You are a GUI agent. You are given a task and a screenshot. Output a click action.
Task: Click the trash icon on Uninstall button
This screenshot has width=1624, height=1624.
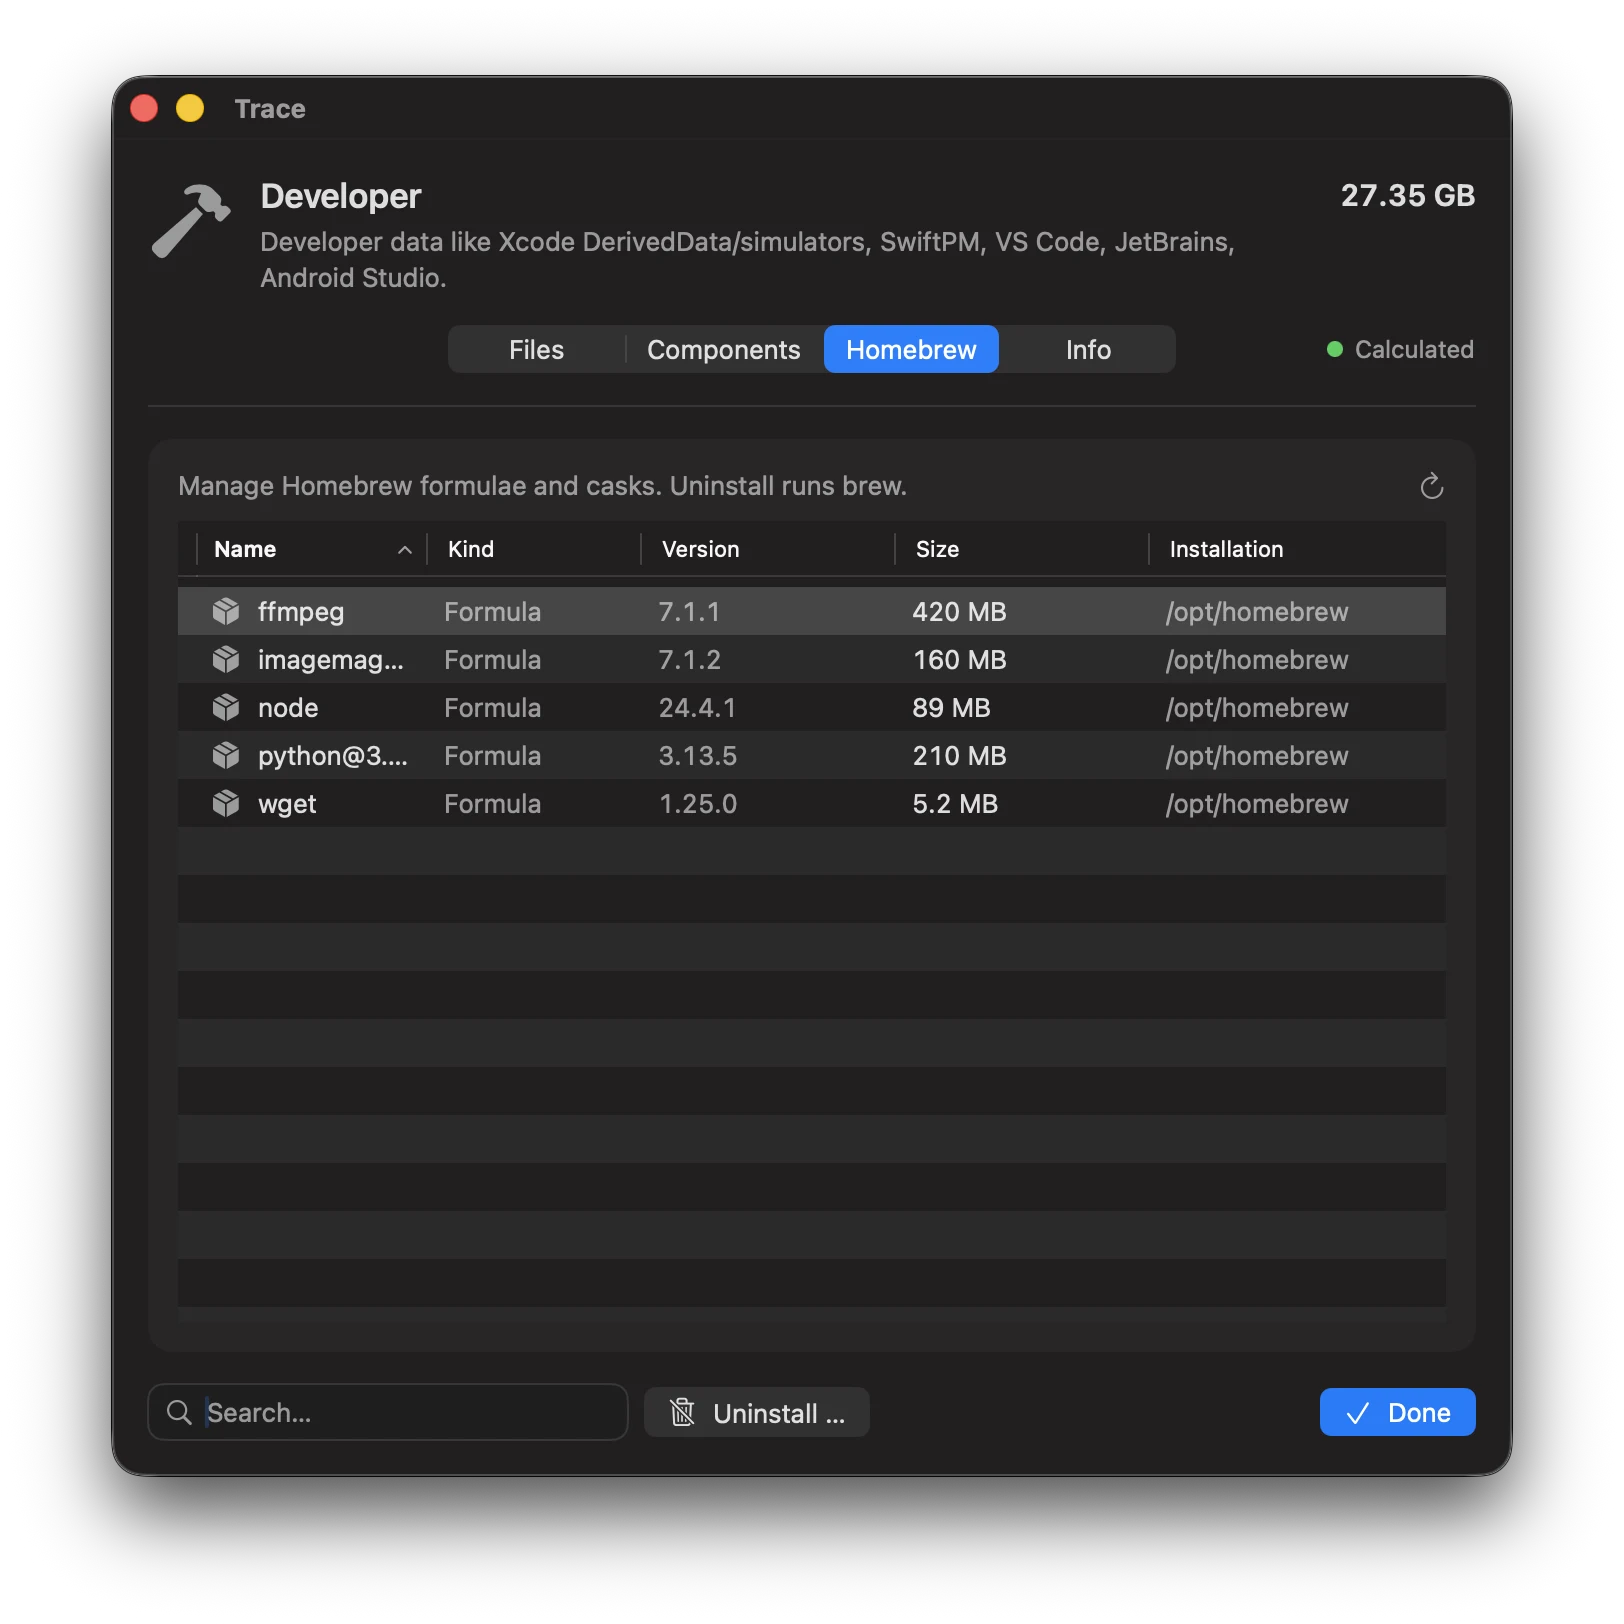coord(682,1412)
